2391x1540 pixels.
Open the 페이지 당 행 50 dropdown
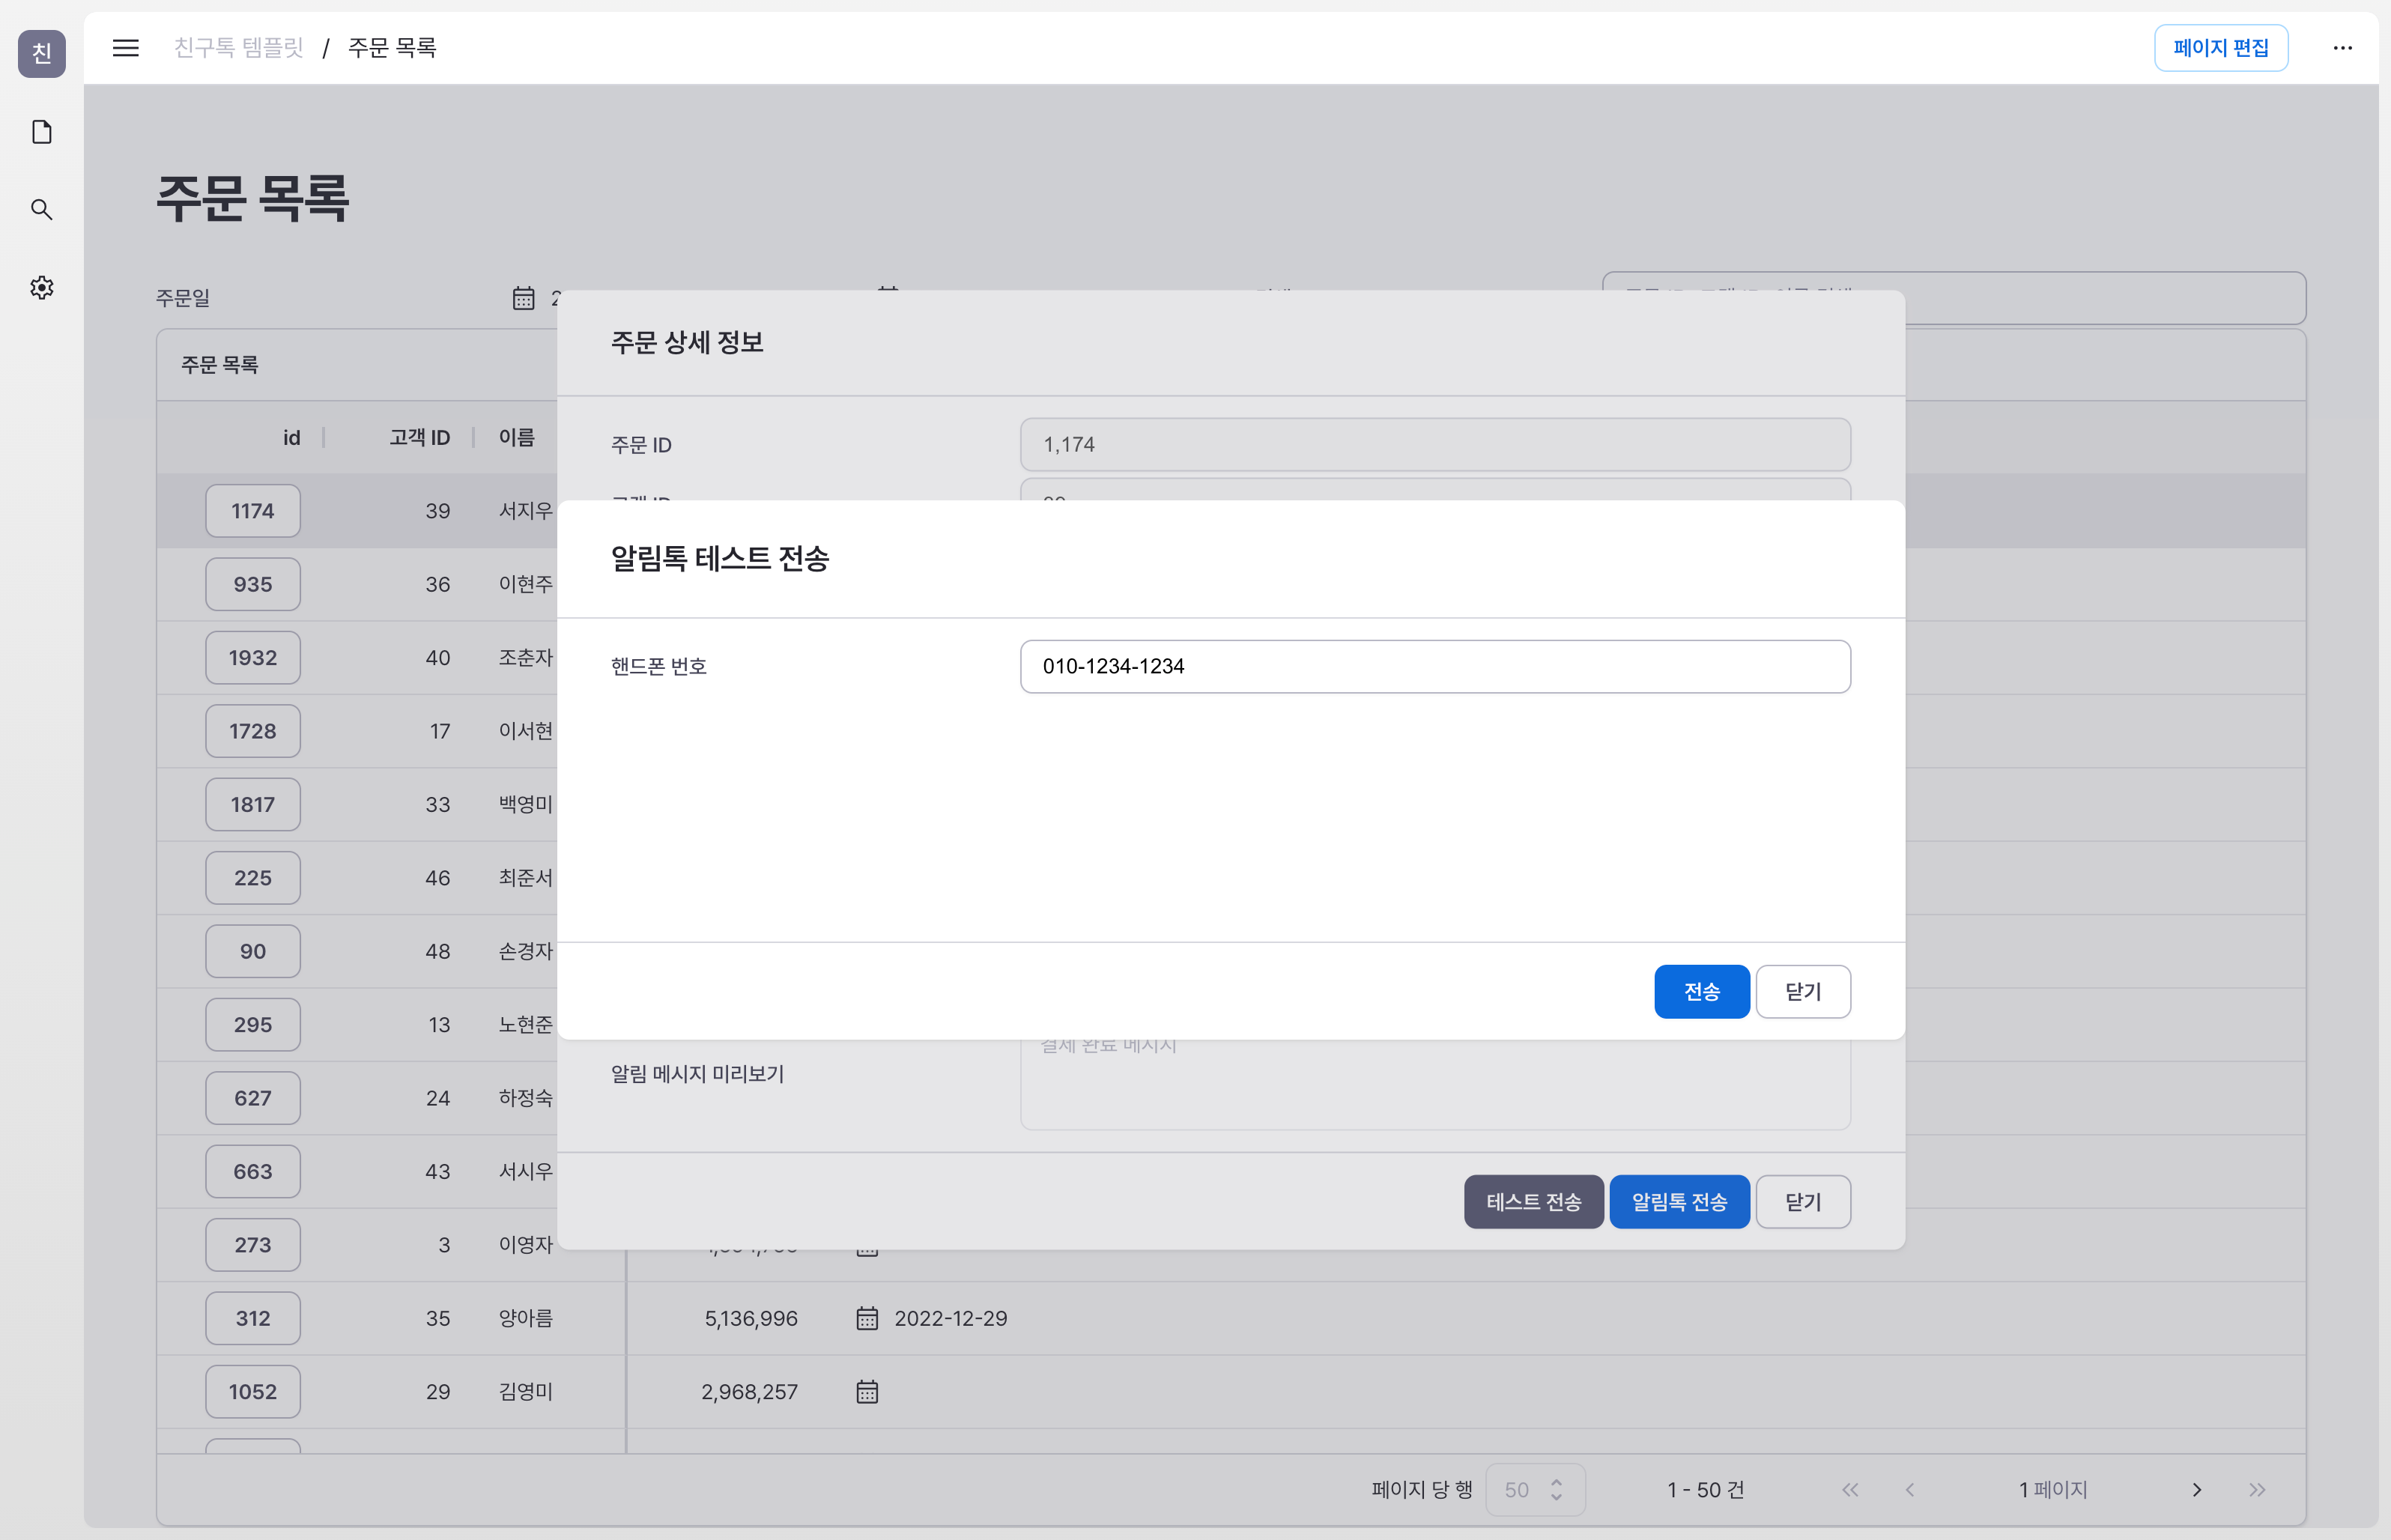click(1535, 1490)
